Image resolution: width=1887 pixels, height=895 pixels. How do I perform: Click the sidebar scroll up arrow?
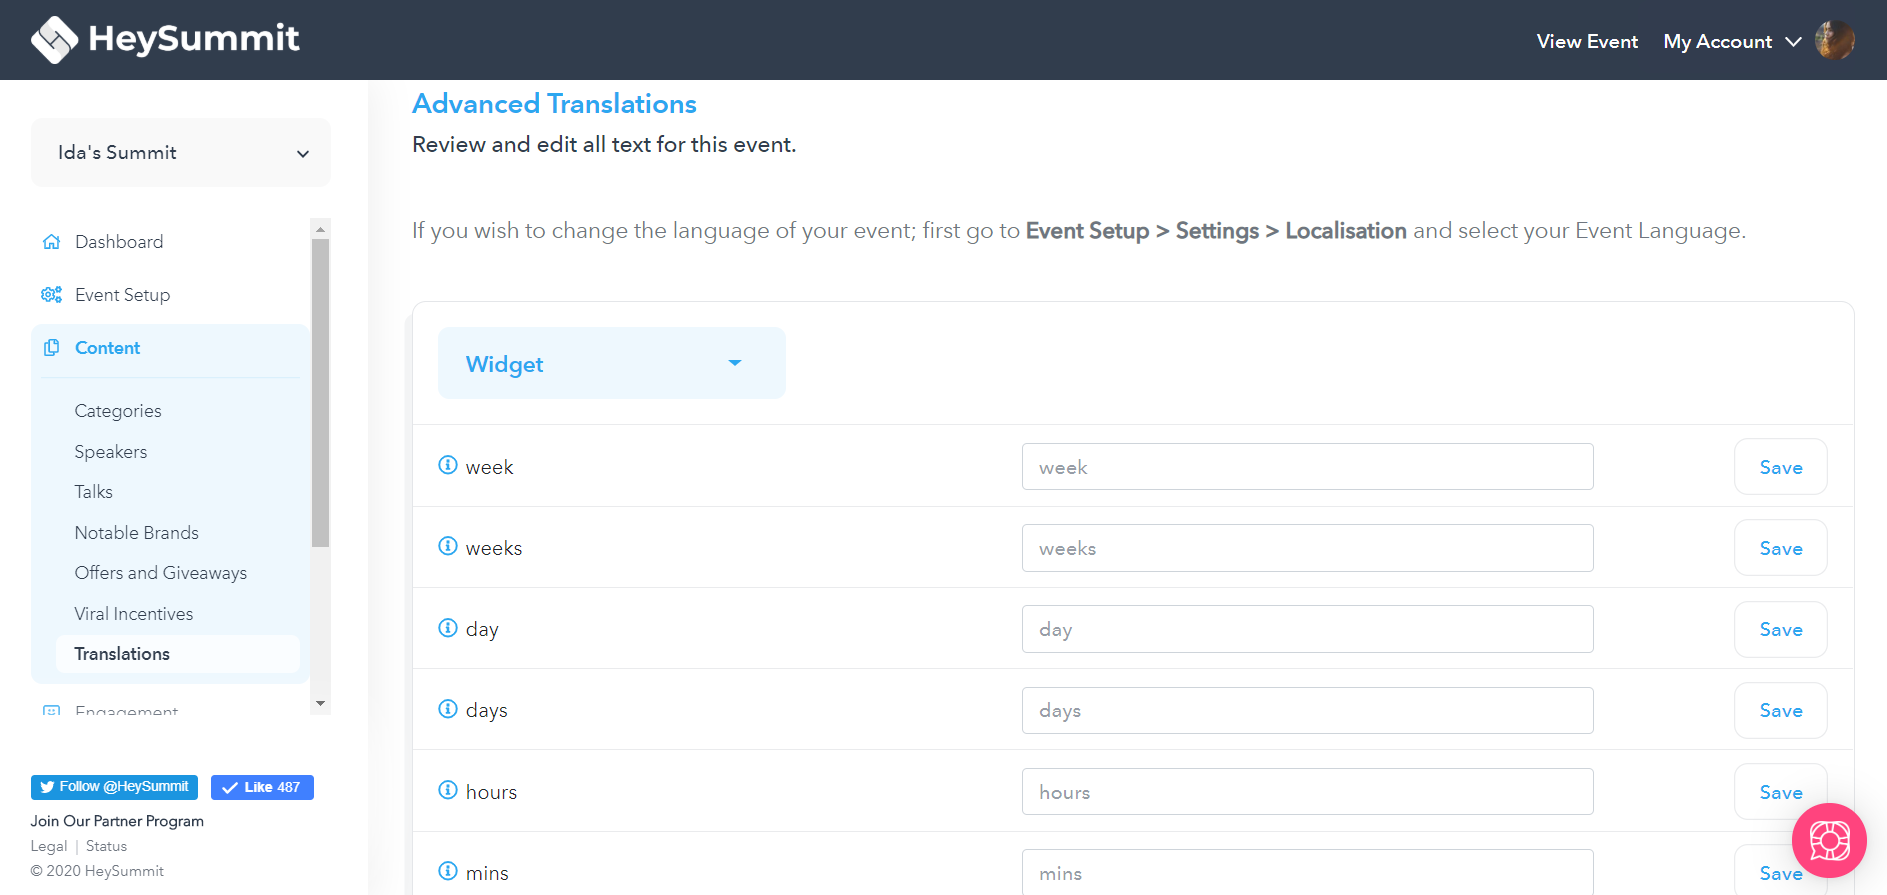tap(320, 229)
